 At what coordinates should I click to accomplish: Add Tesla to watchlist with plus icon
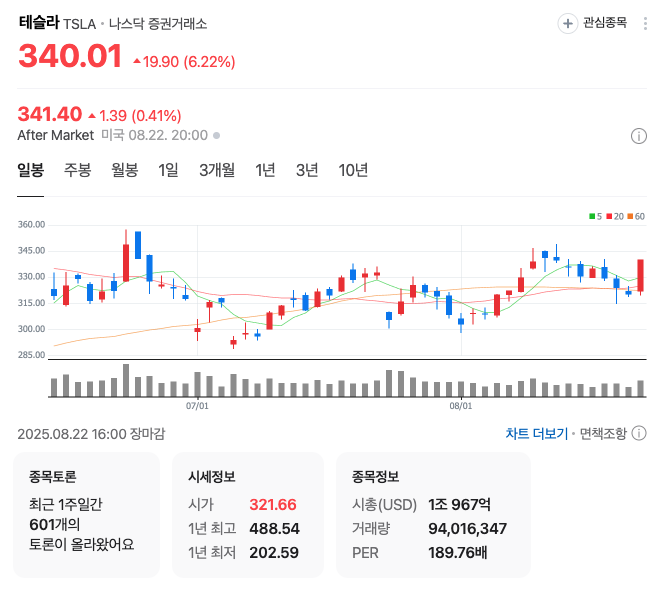[x=567, y=23]
